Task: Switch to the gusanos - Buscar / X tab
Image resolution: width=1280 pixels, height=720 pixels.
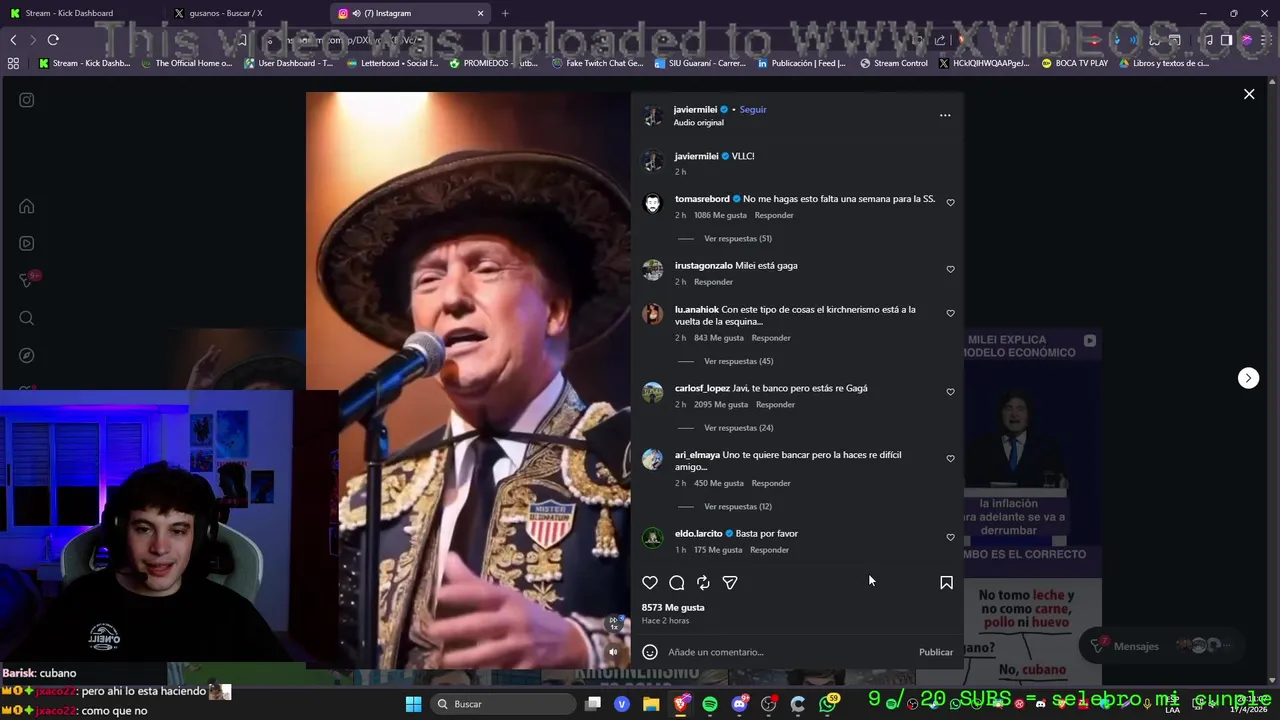Action: pyautogui.click(x=245, y=13)
